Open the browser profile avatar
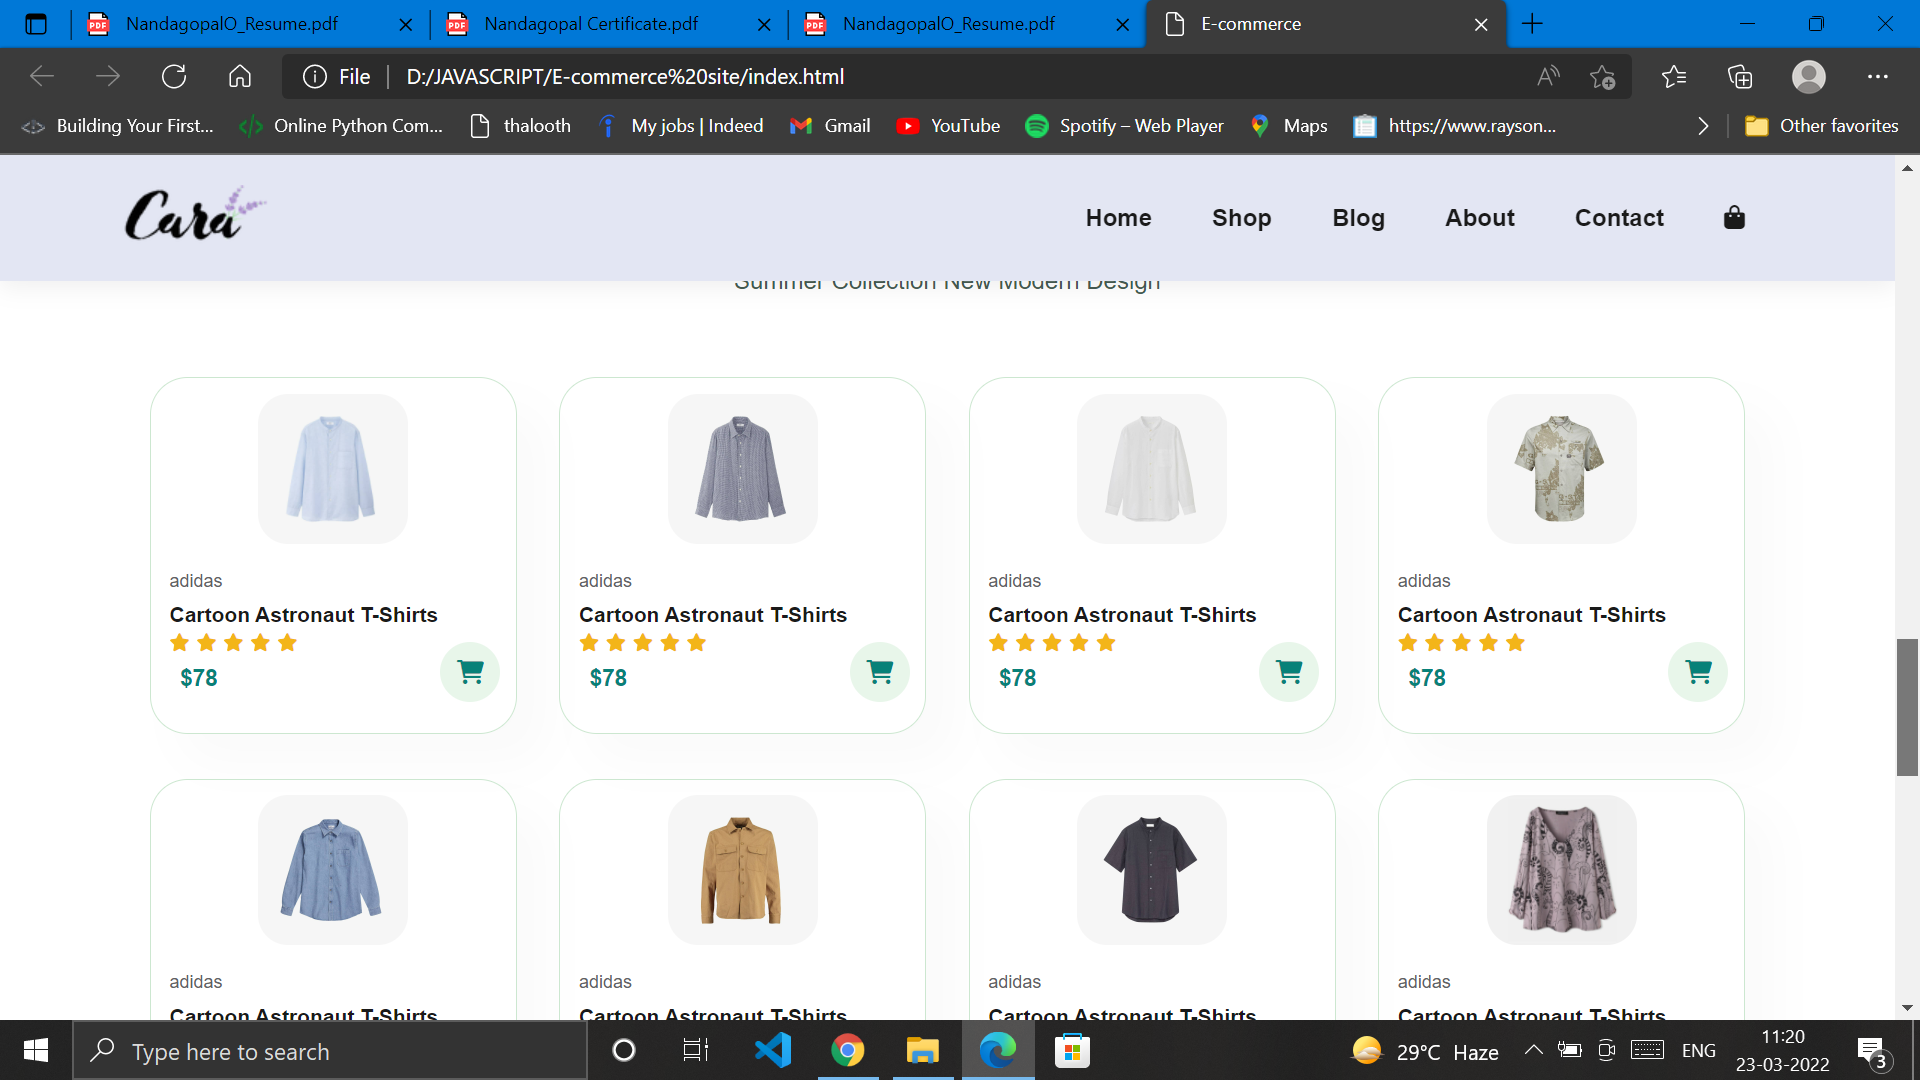Screen dimensions: 1920x1080 click(1808, 76)
